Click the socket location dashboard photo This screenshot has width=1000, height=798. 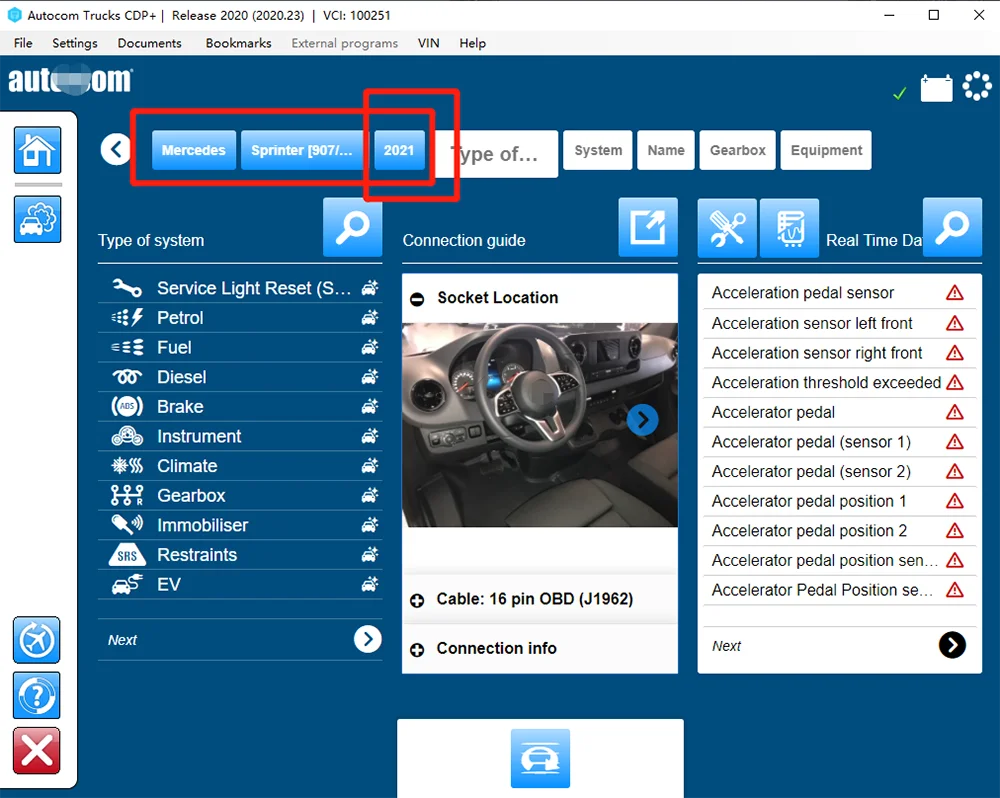tap(540, 425)
